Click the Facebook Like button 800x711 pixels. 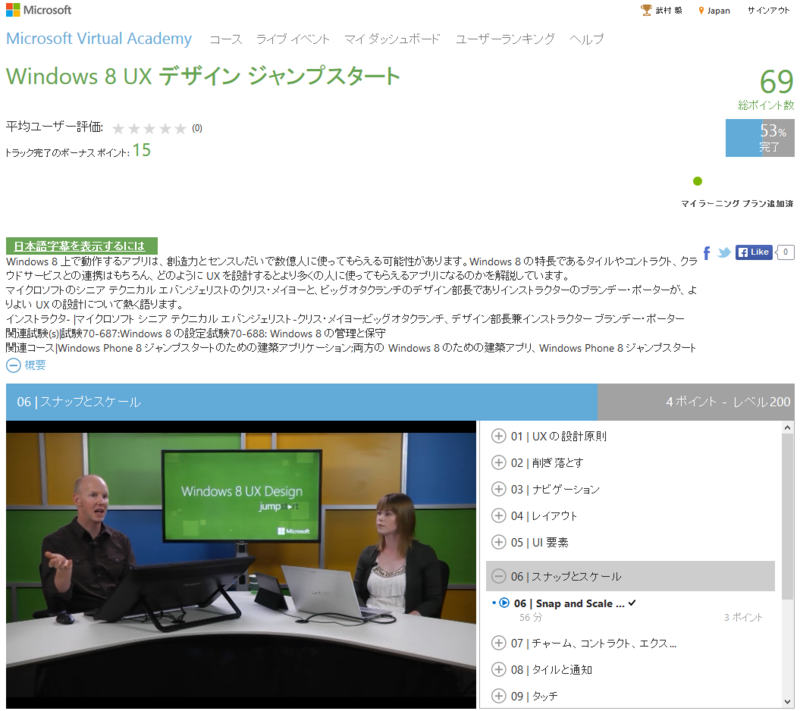click(754, 252)
